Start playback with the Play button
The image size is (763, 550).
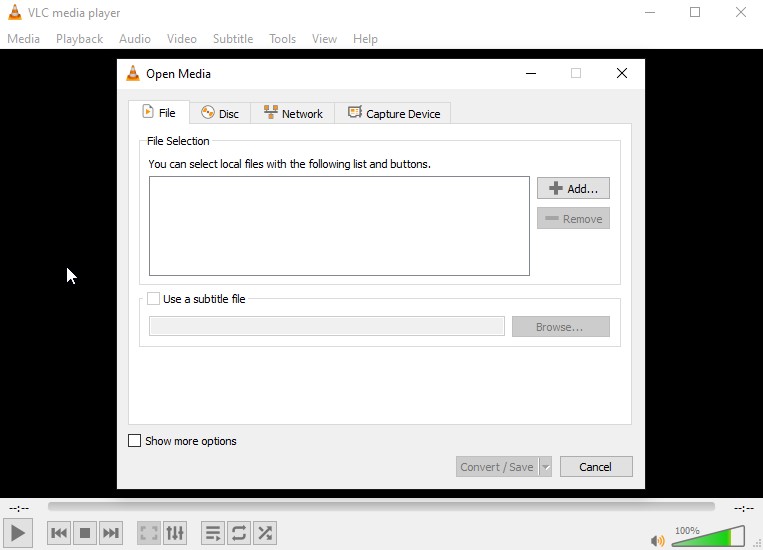click(18, 533)
